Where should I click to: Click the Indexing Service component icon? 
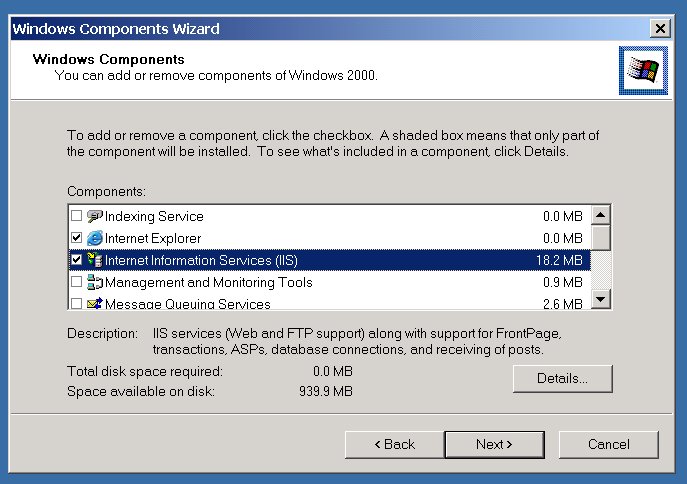pyautogui.click(x=95, y=216)
